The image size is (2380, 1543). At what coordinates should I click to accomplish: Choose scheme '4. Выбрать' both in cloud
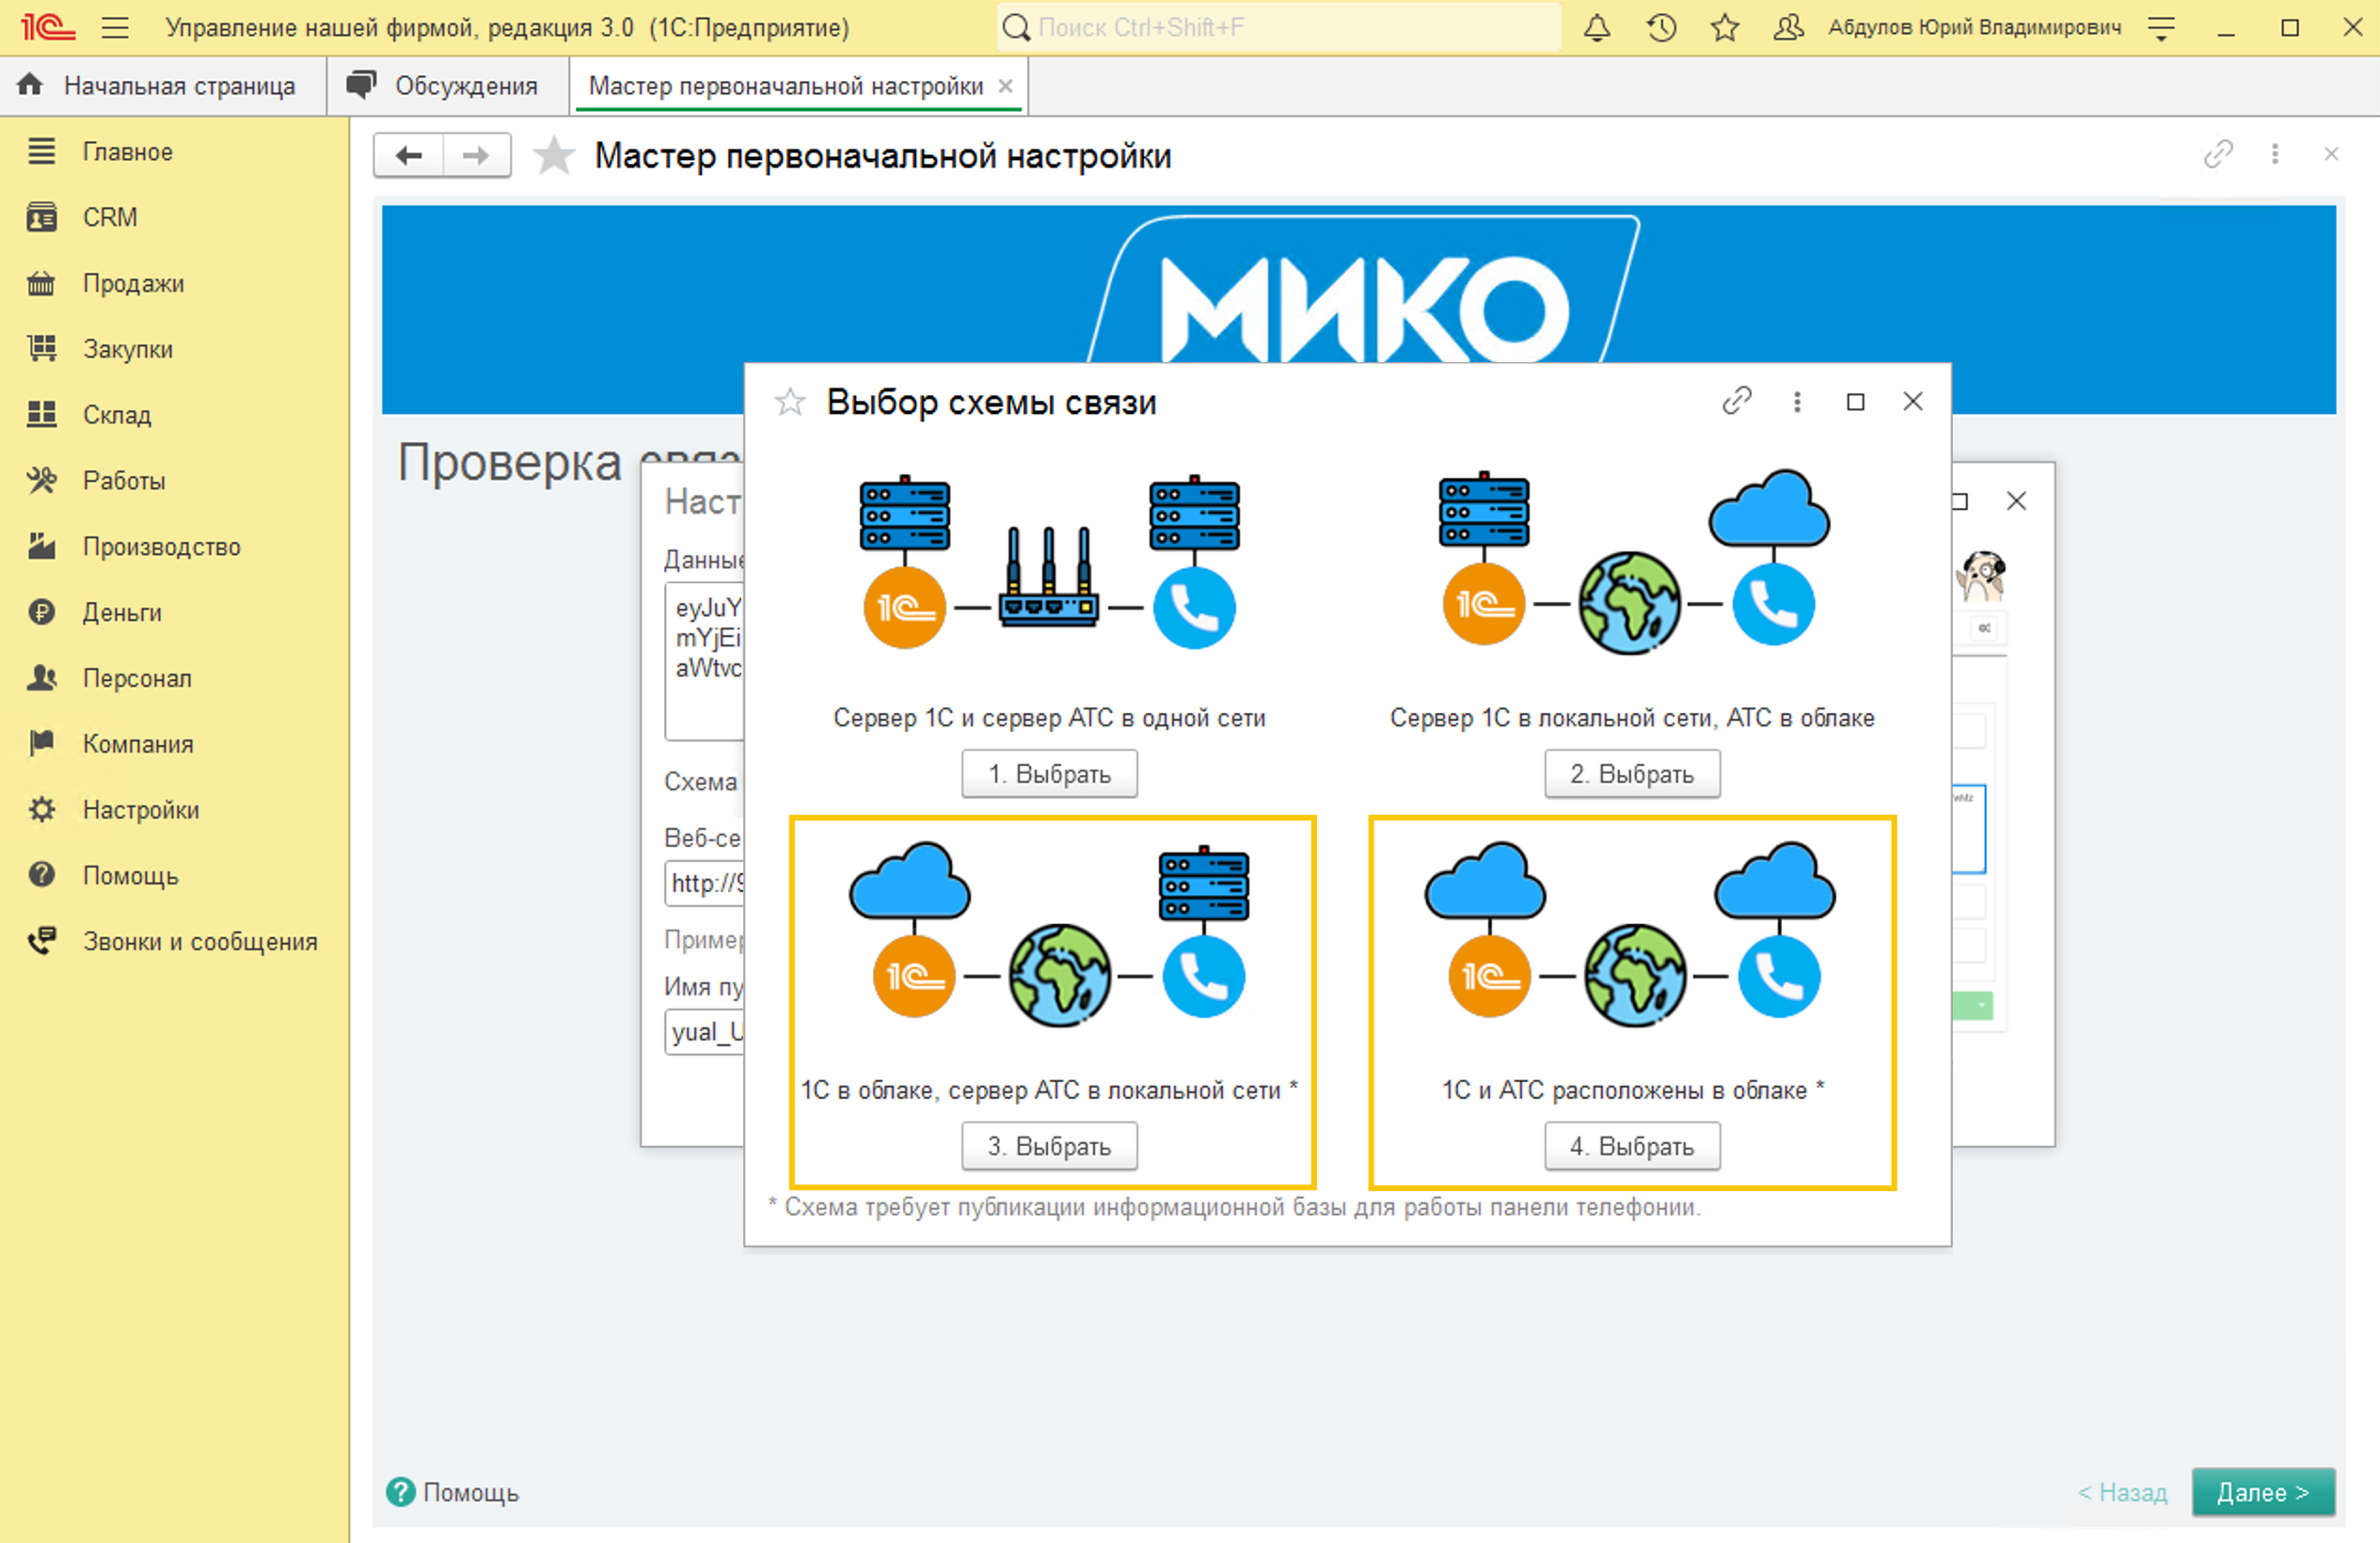coord(1631,1146)
